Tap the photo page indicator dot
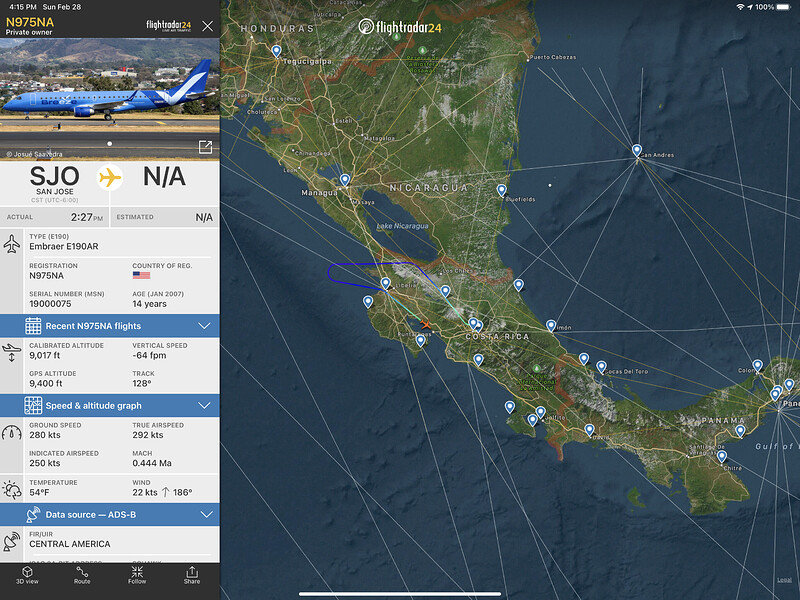Screen dimensions: 800x600 pos(109,144)
